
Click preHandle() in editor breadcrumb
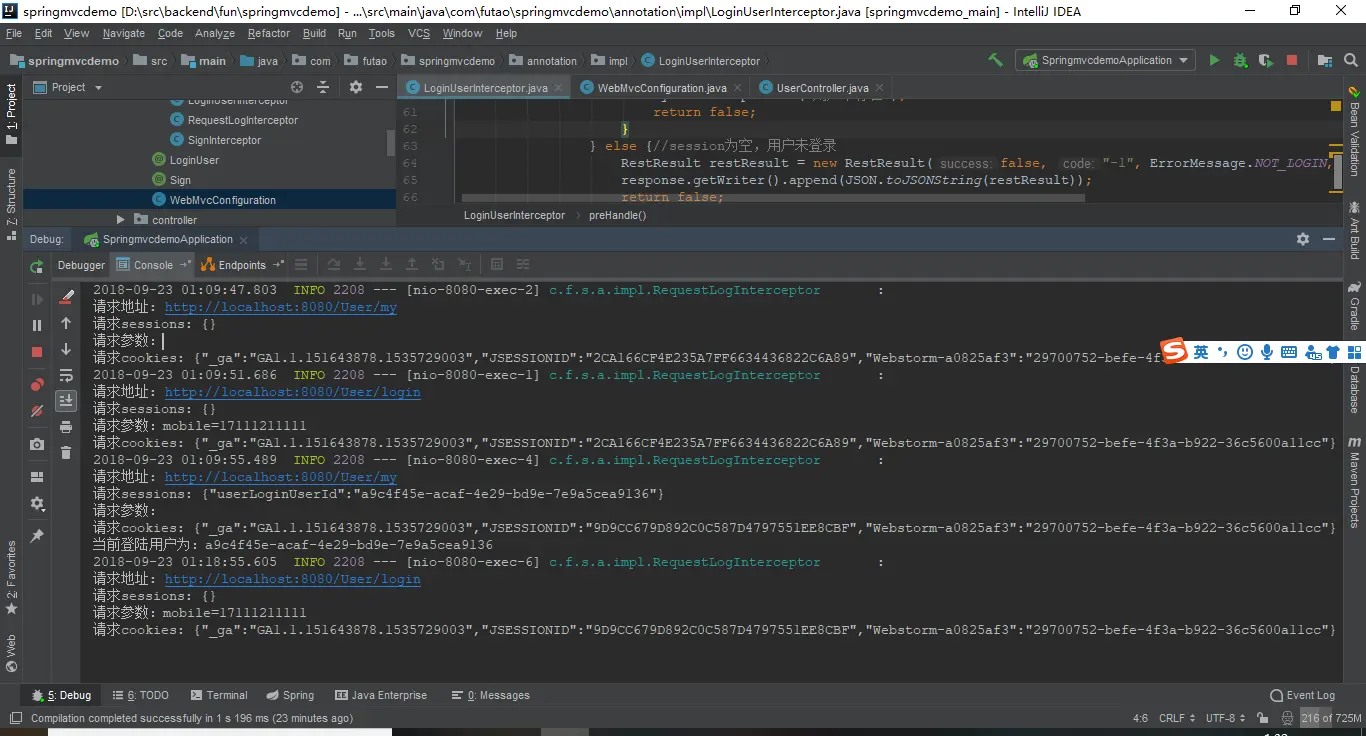coord(617,215)
